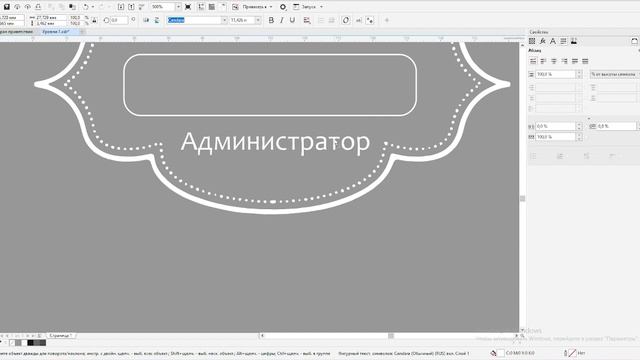Viewport: 640px width, 360px height.
Task: Switch to the 'Уровни 1.cdr' document tab
Action: (x=56, y=31)
